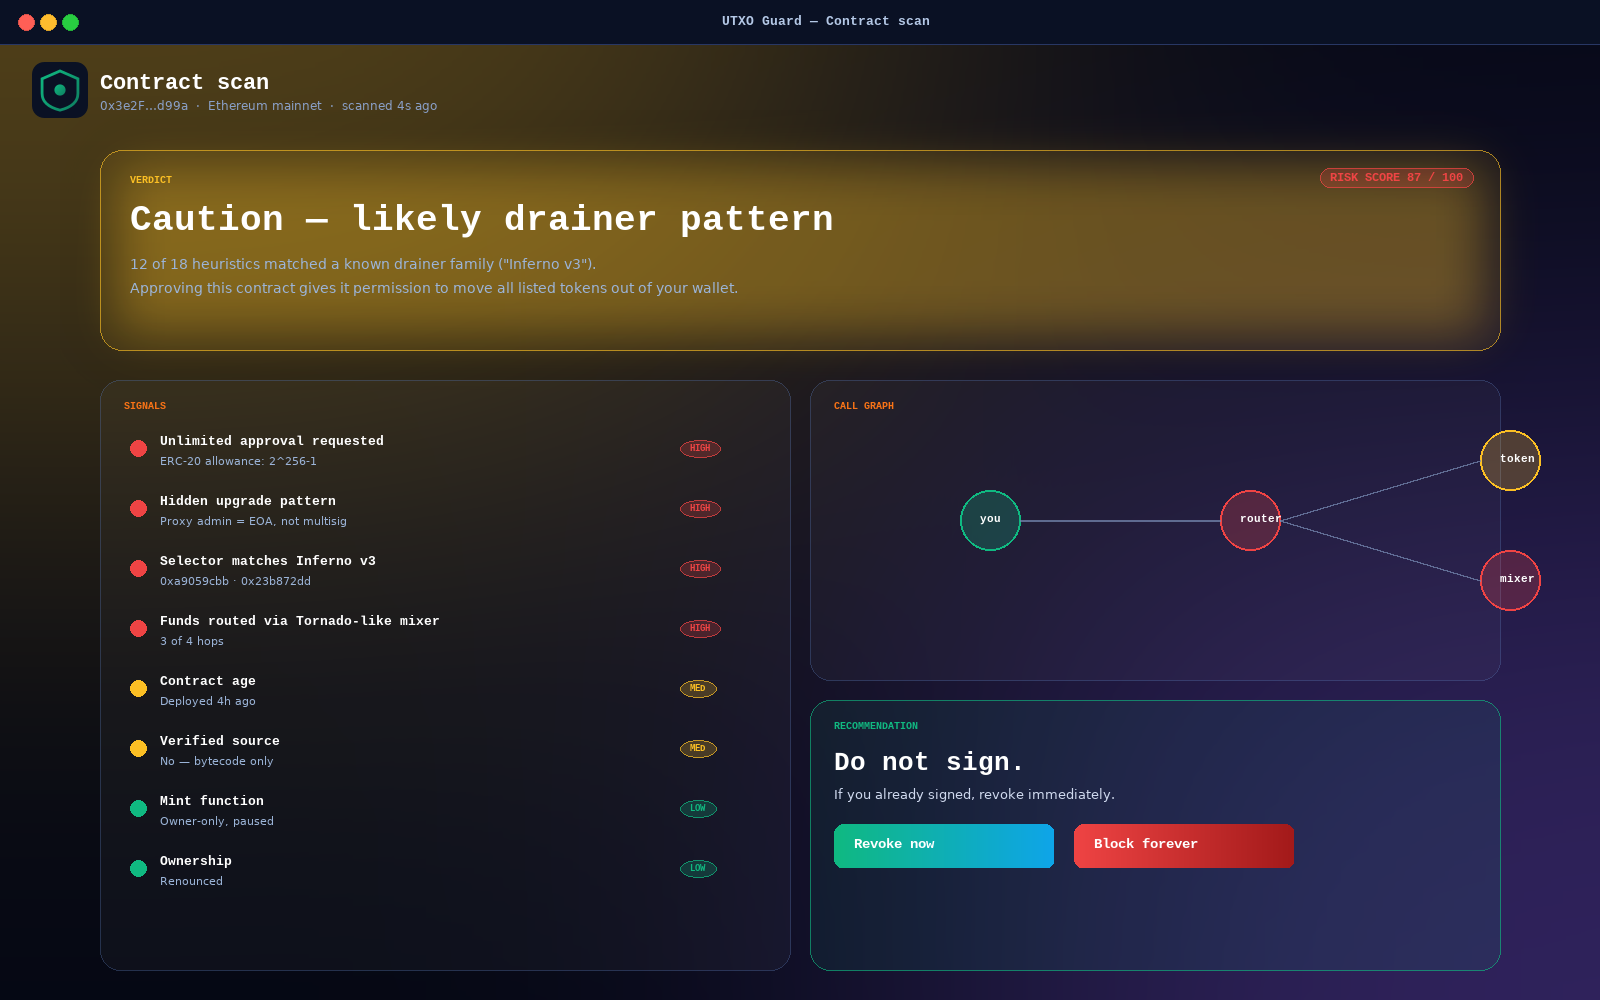
Task: Click the VERDICT label
Action: 151,180
